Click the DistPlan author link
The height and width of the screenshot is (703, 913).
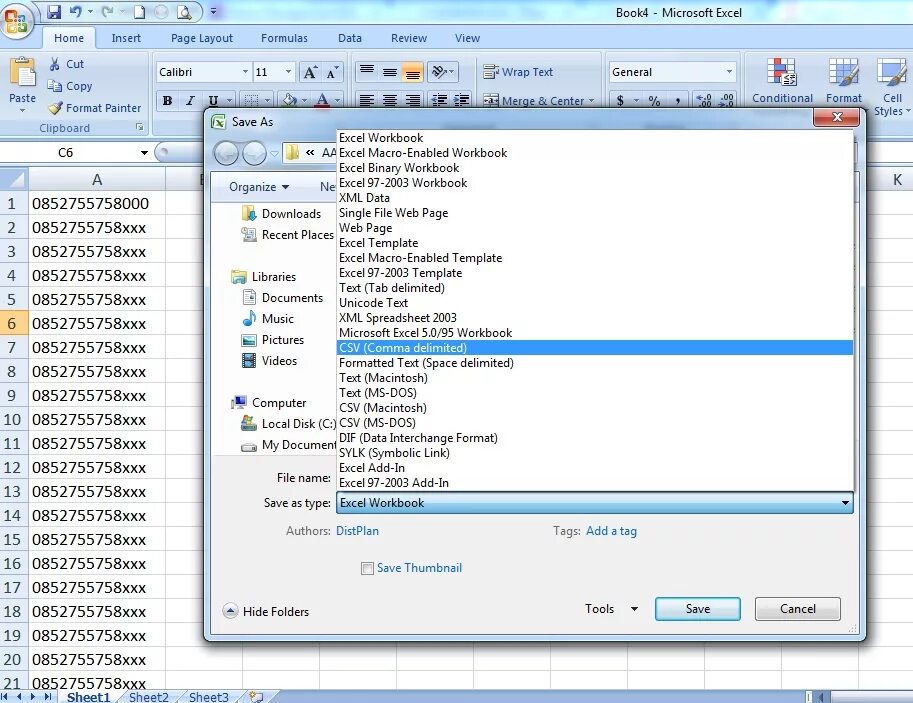[x=358, y=531]
